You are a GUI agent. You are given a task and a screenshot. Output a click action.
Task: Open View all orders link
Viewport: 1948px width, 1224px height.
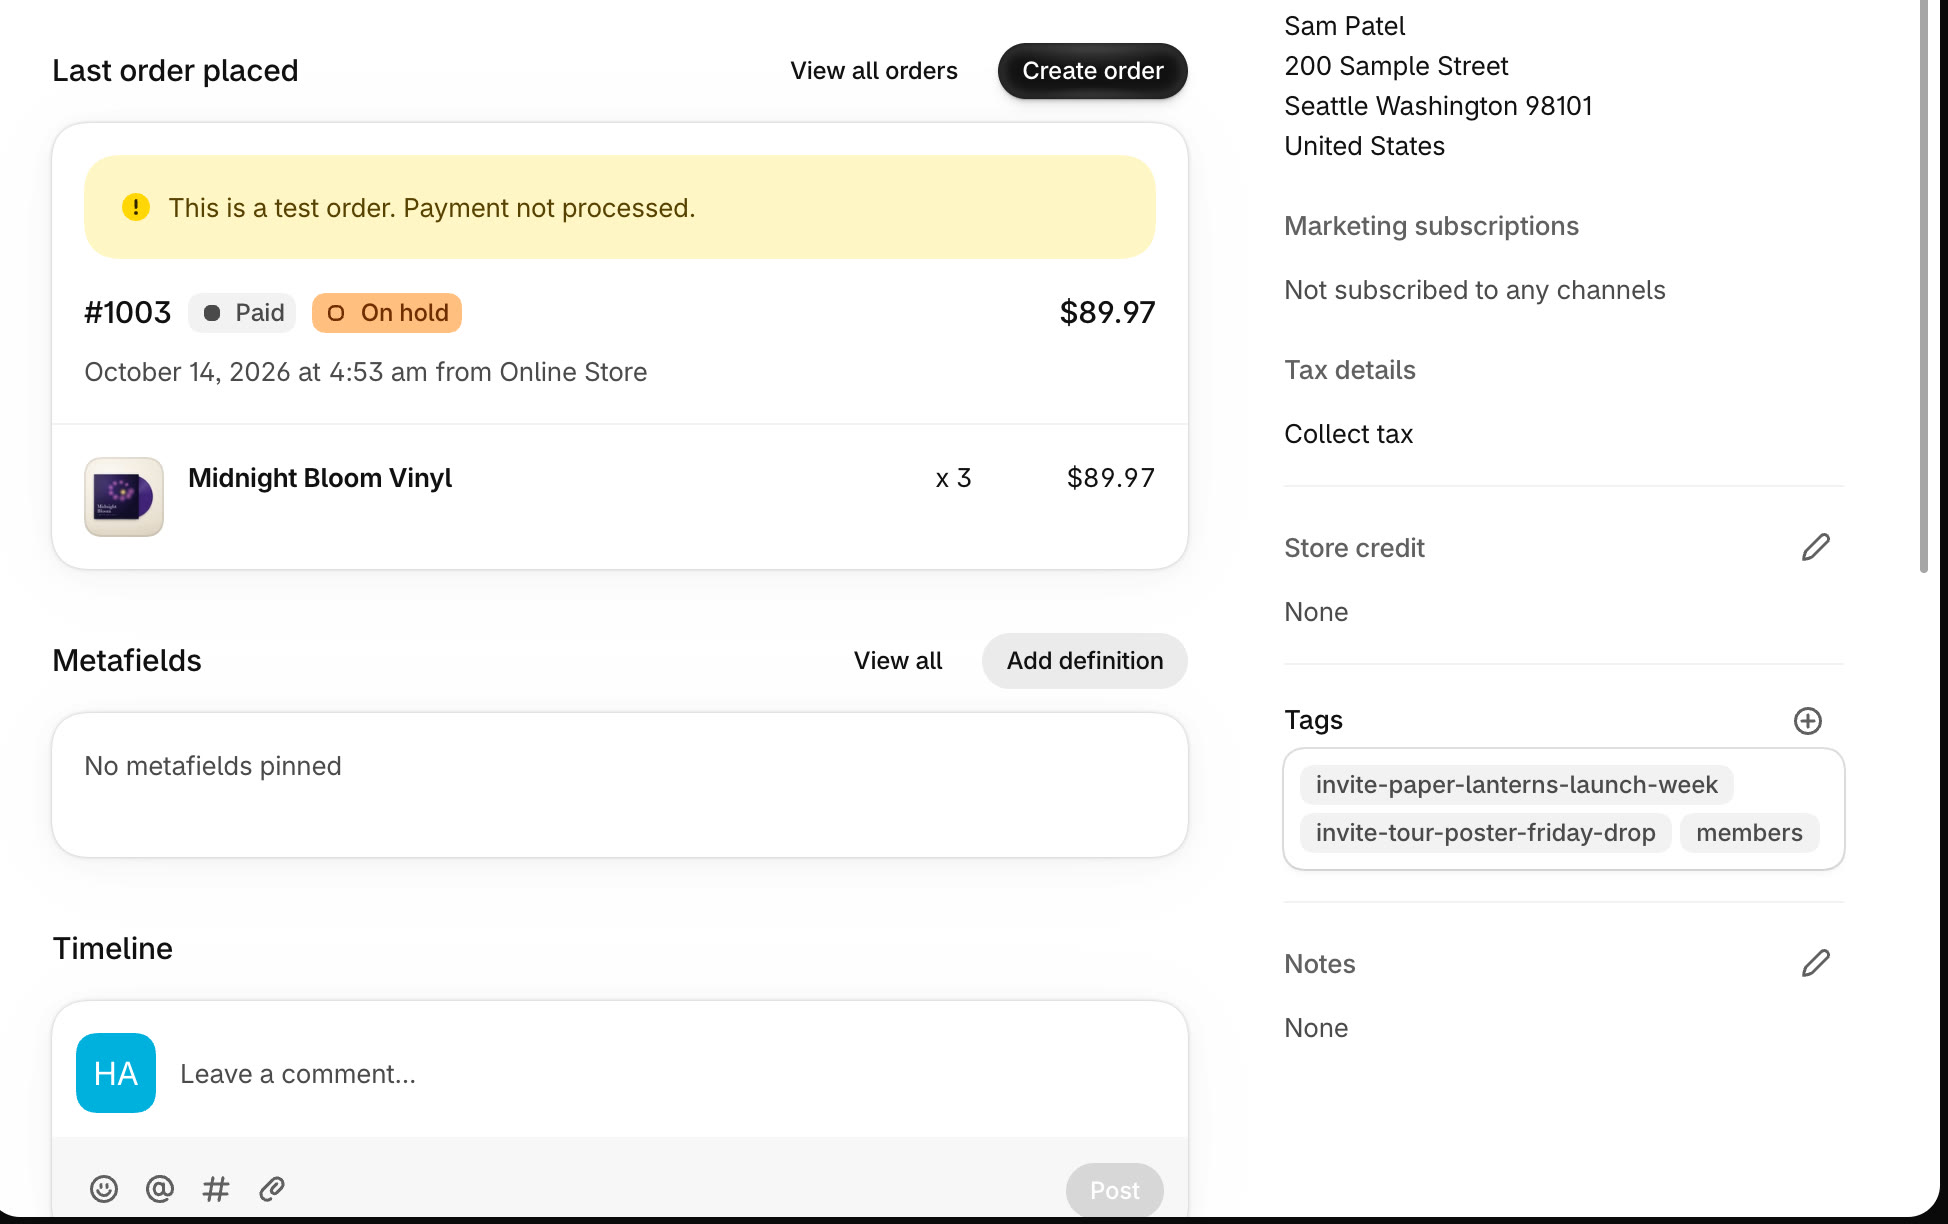(874, 71)
